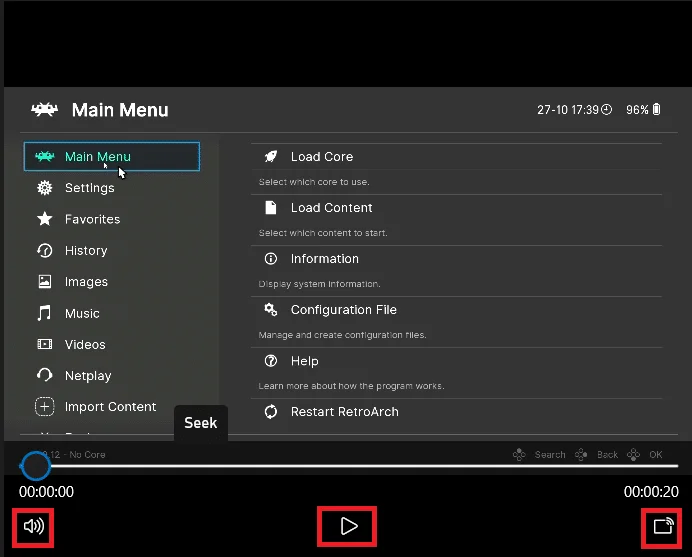This screenshot has width=692, height=557.
Task: Click the 'Display system information.' text
Action: click(x=319, y=284)
